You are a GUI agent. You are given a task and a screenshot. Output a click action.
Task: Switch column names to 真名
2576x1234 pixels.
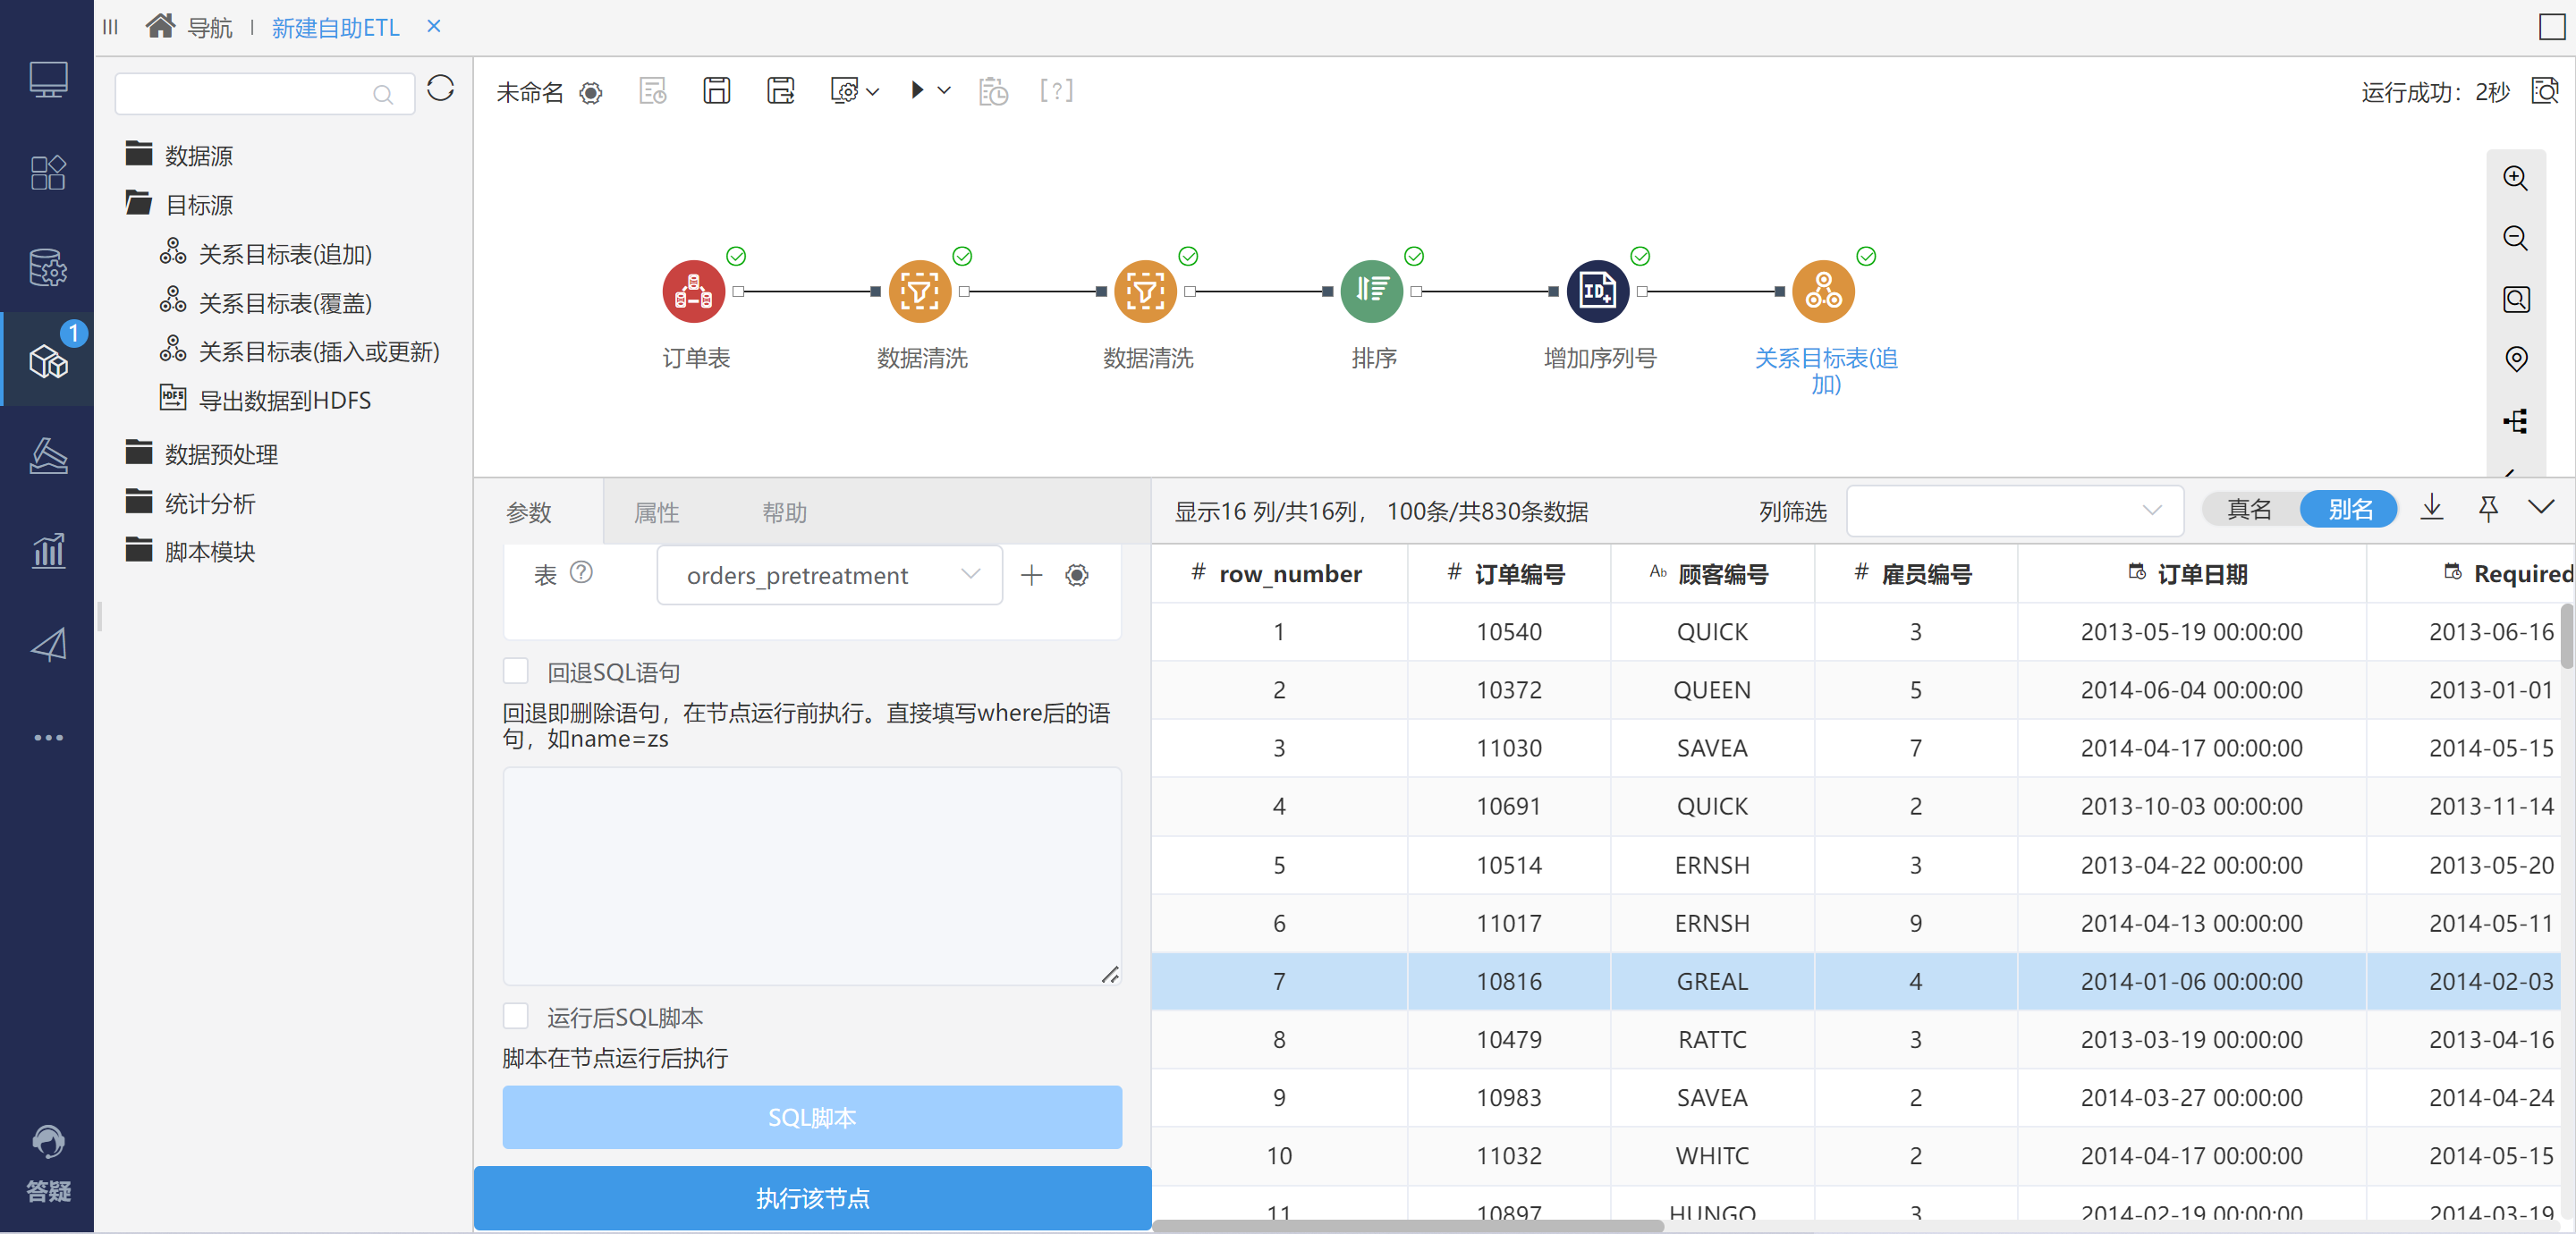(x=2249, y=509)
